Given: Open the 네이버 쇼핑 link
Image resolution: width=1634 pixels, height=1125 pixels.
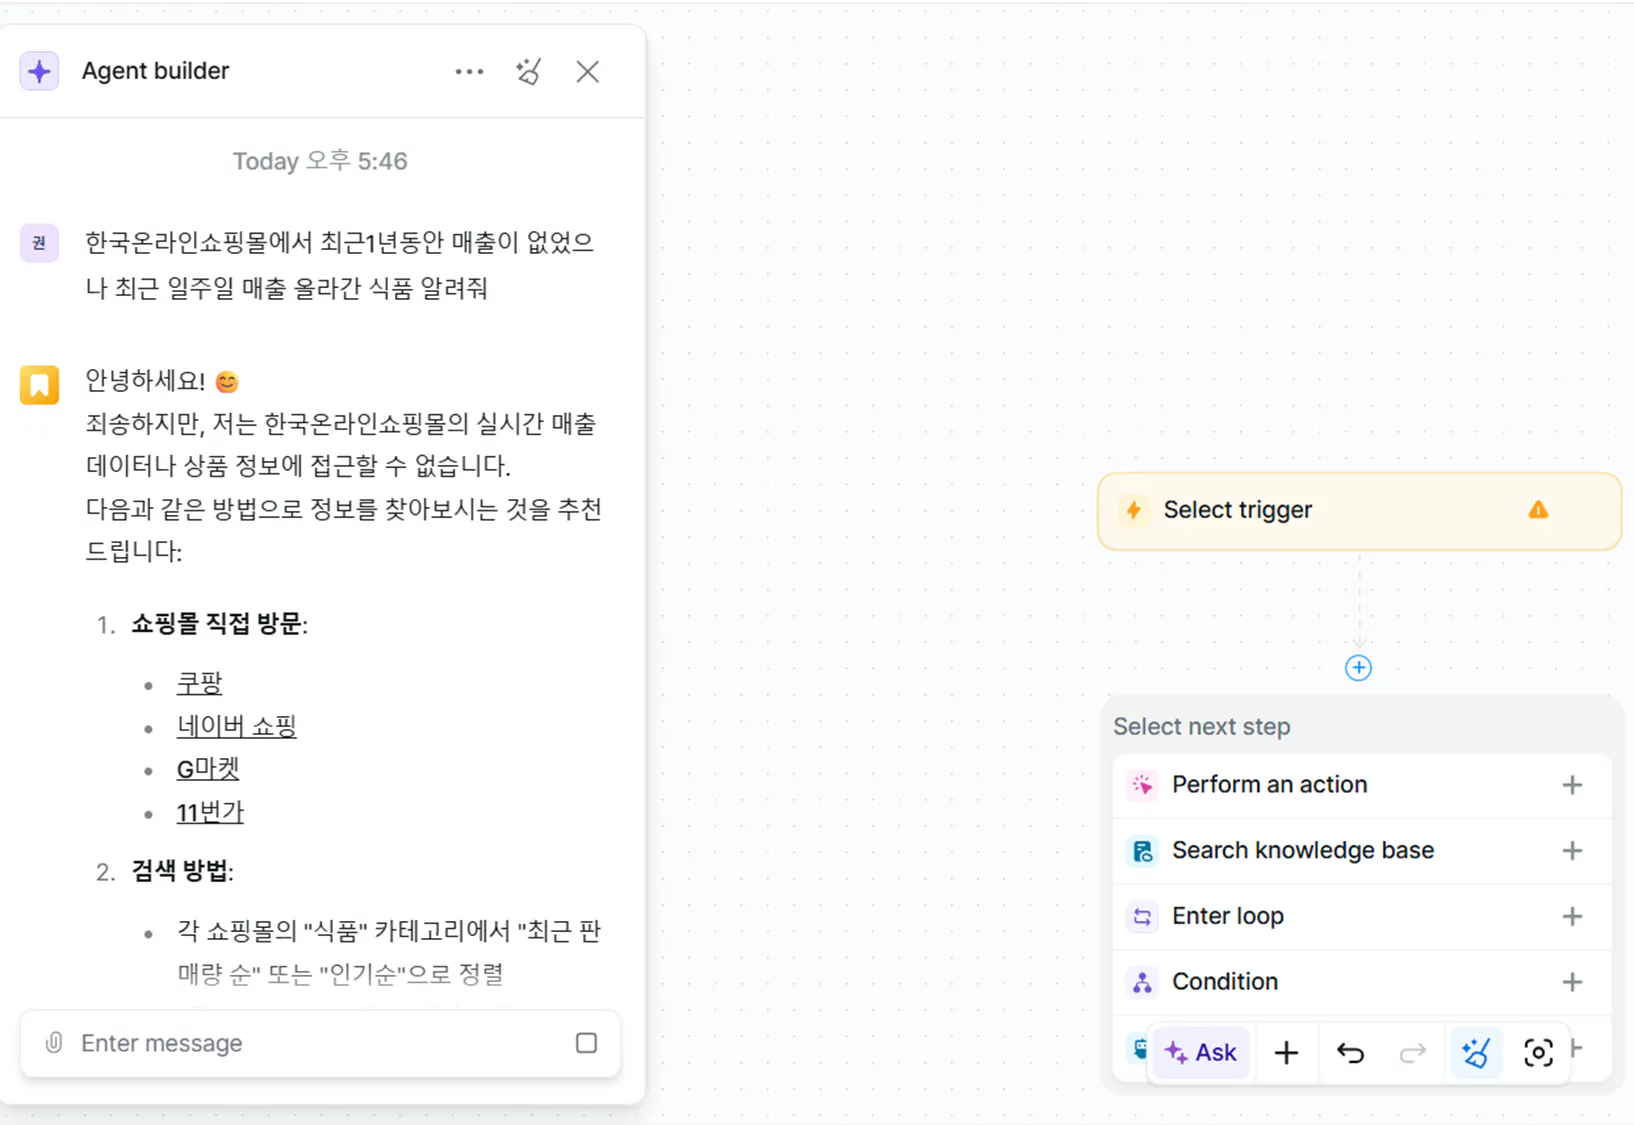Looking at the screenshot, I should (236, 725).
